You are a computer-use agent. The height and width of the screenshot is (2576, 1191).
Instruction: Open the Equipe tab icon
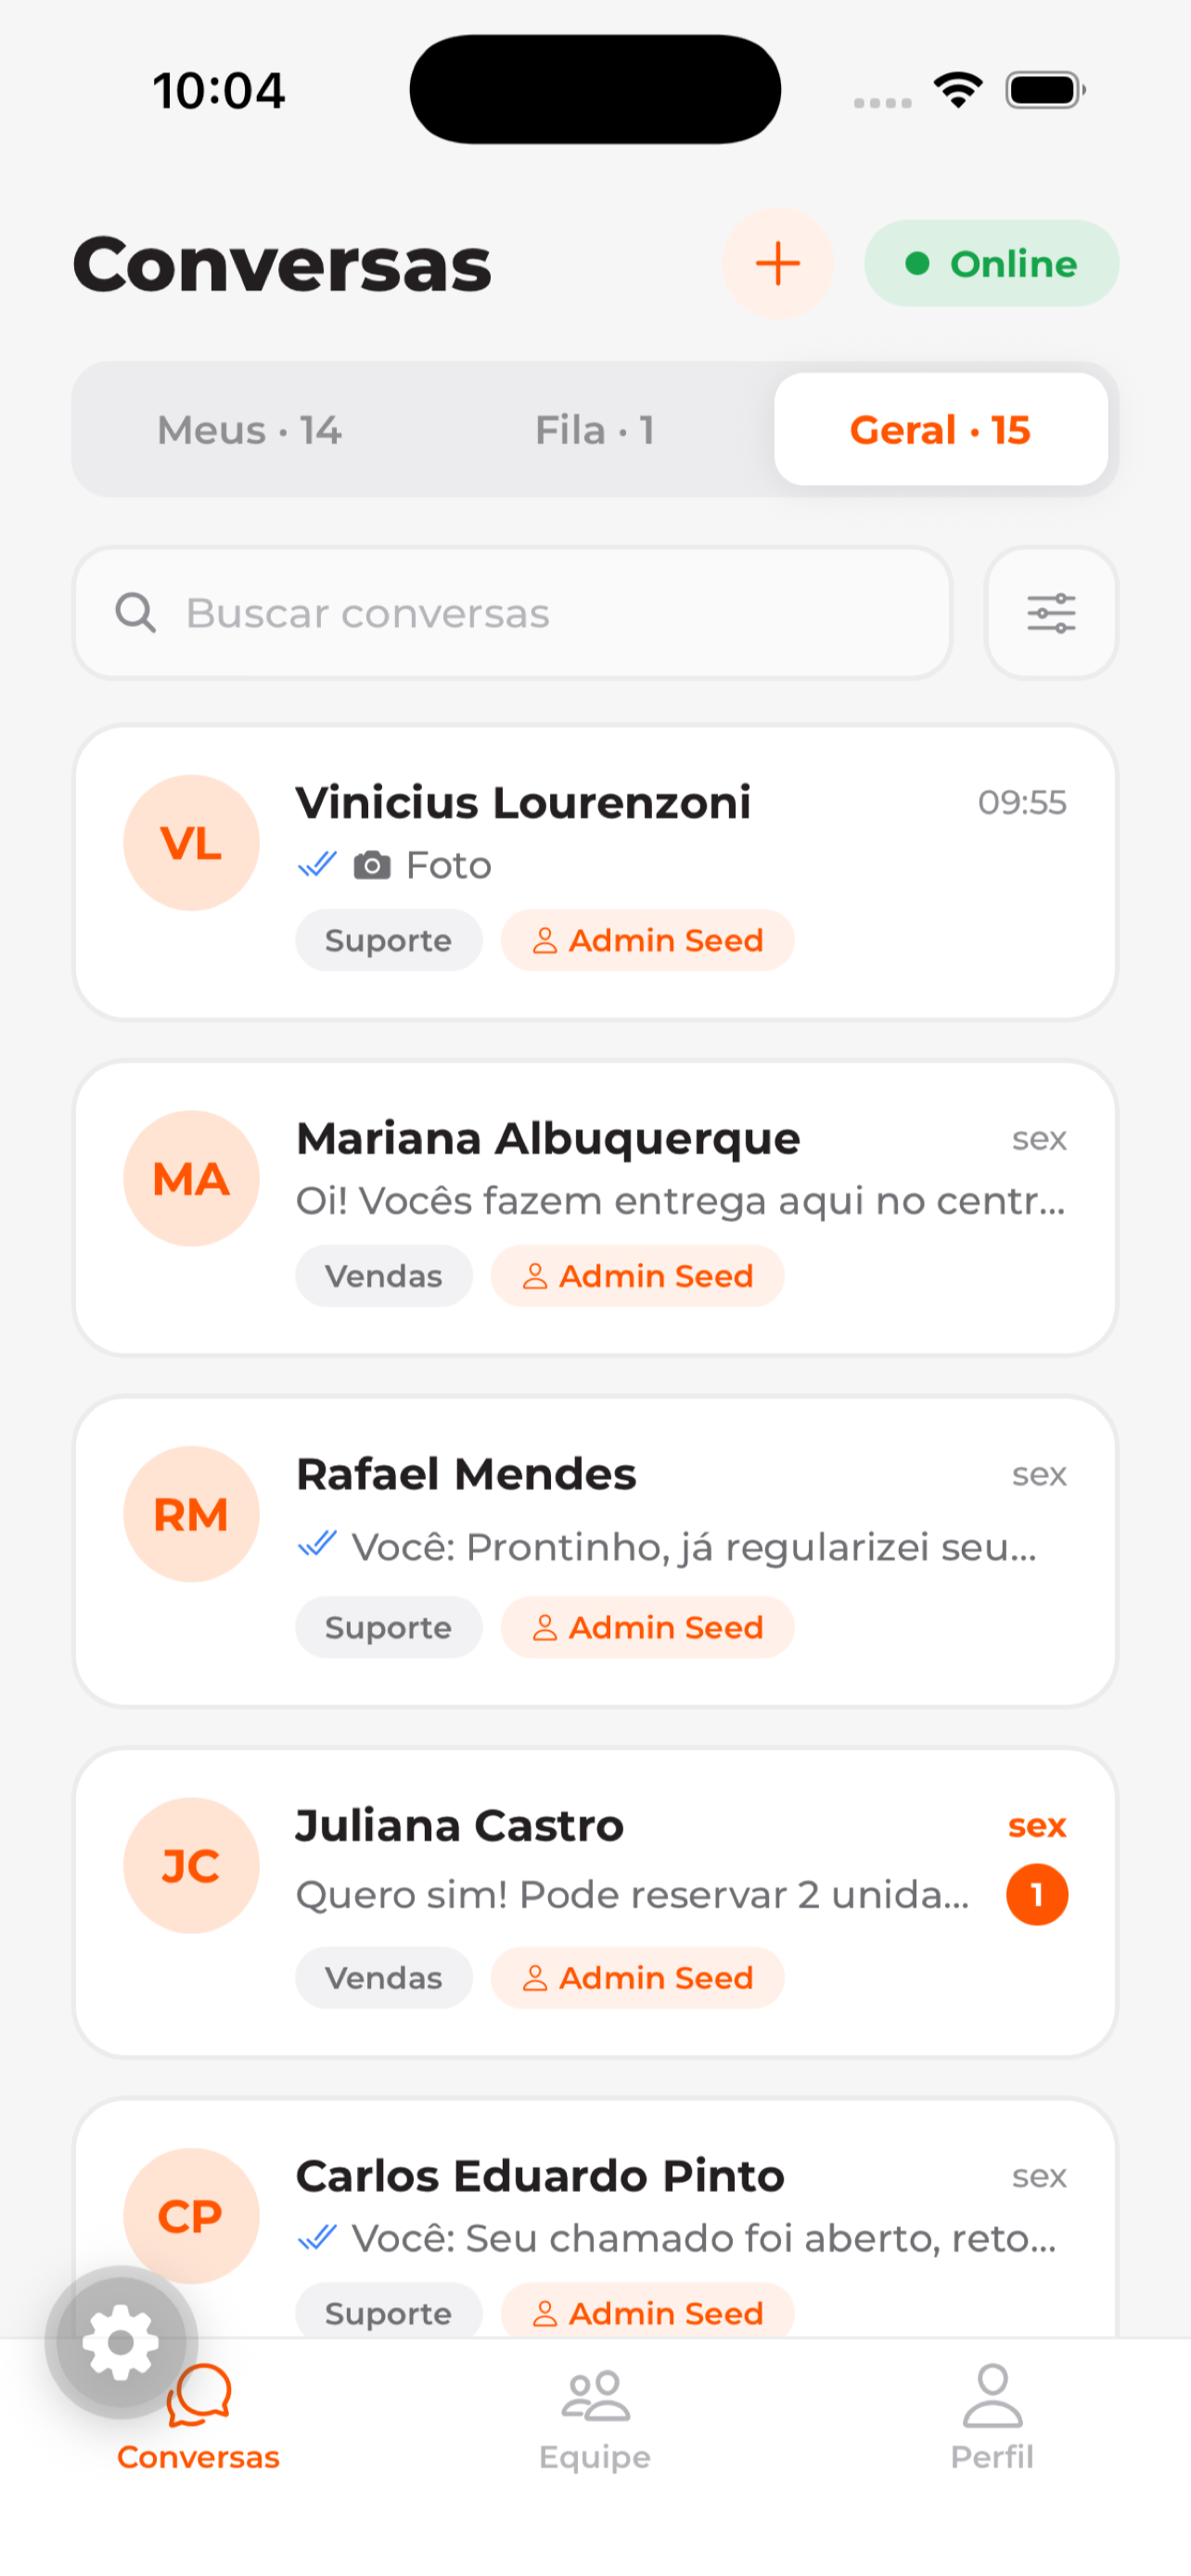coord(595,2395)
